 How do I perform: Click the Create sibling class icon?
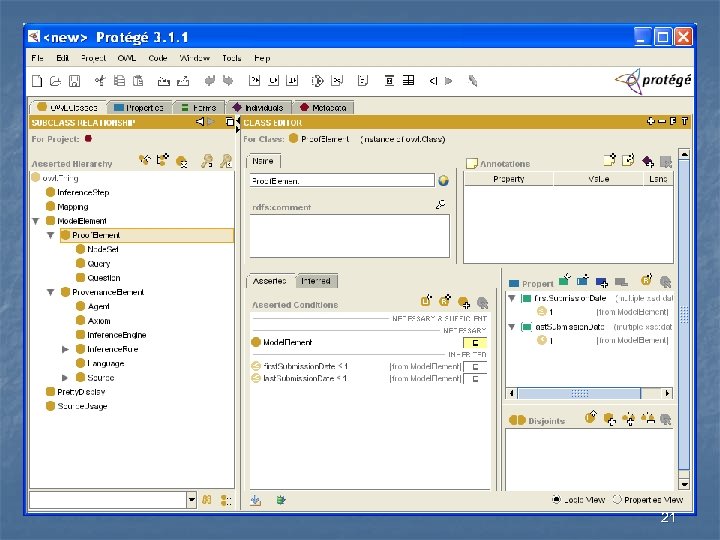[163, 160]
